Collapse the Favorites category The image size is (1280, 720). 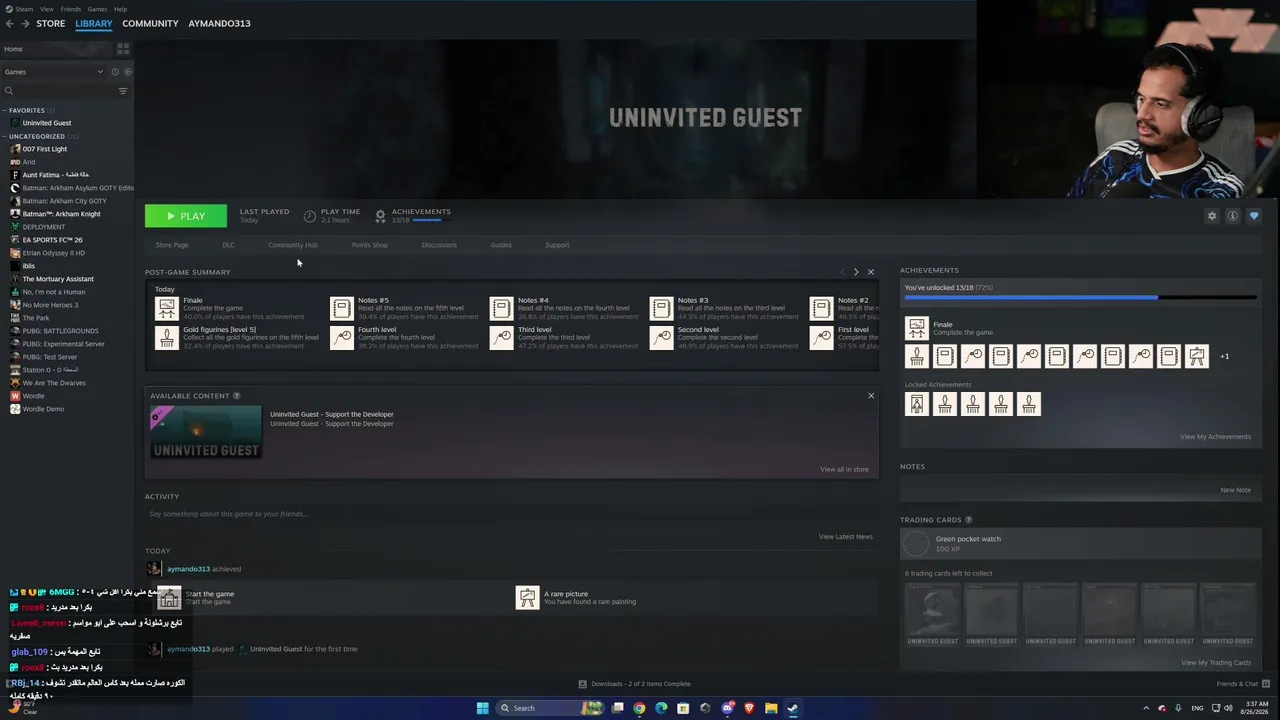(5, 111)
